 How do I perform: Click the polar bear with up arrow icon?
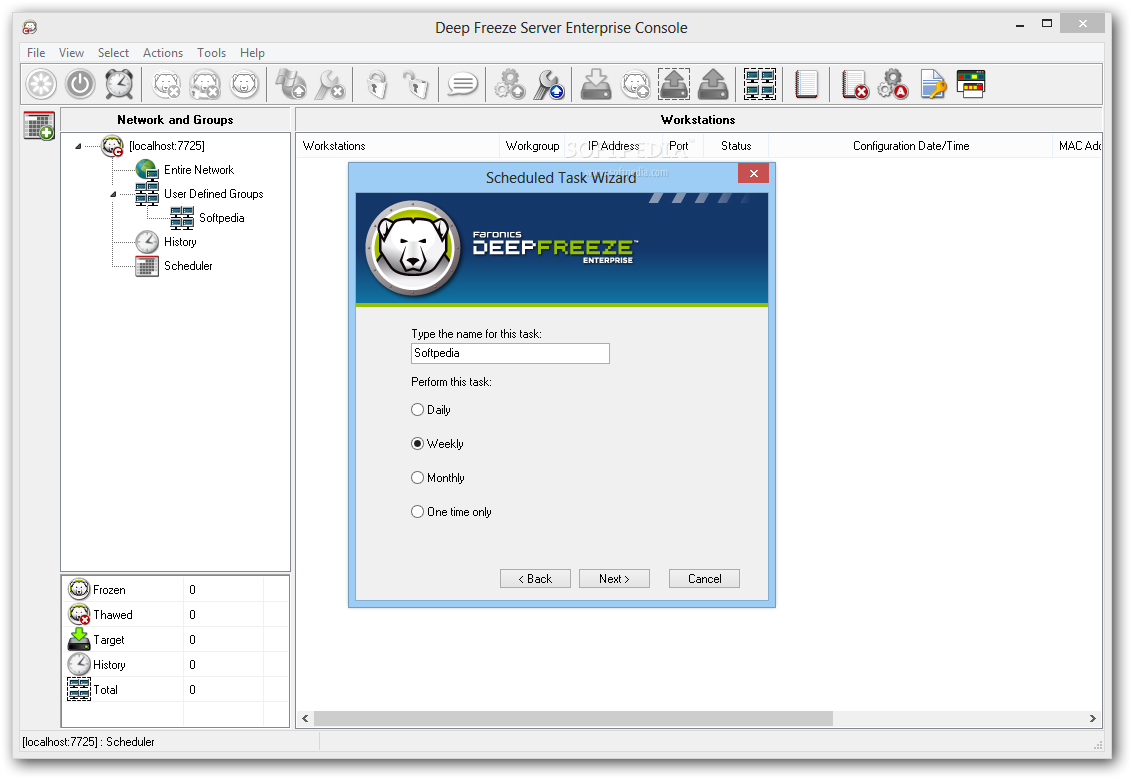(x=635, y=84)
